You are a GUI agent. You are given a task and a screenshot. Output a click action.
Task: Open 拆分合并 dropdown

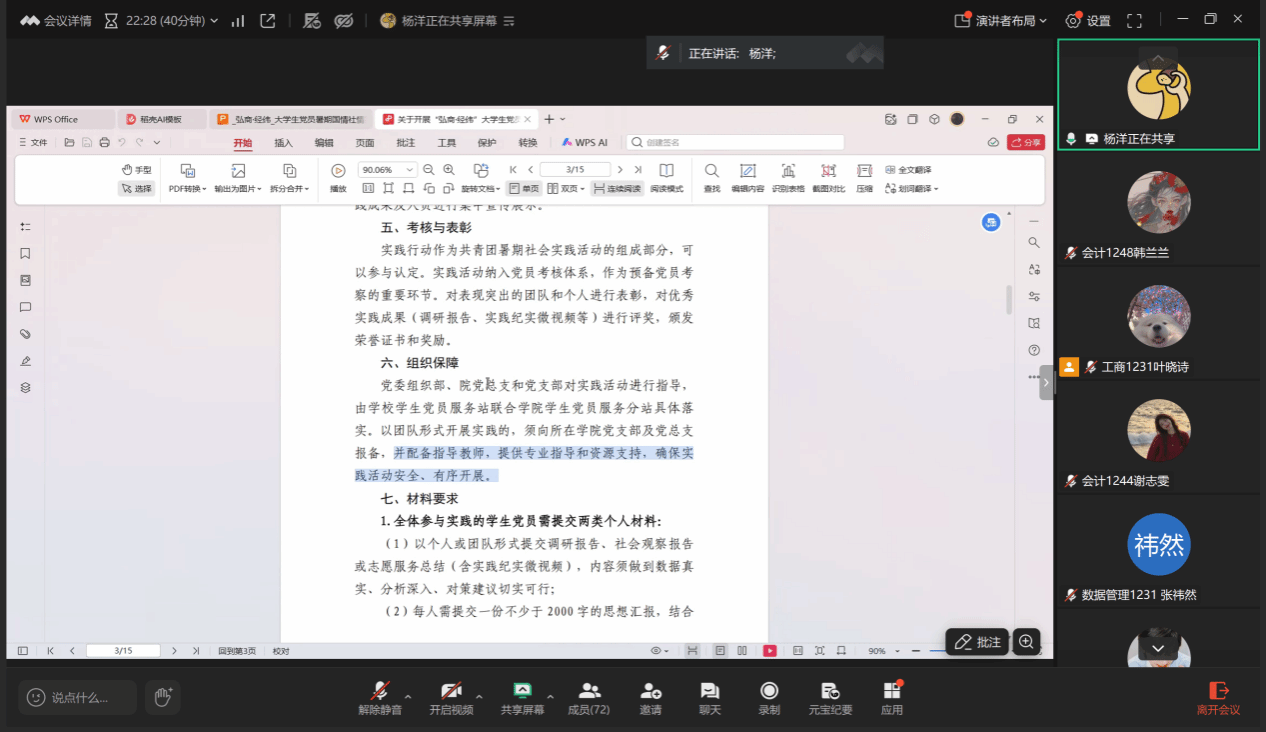(290, 179)
